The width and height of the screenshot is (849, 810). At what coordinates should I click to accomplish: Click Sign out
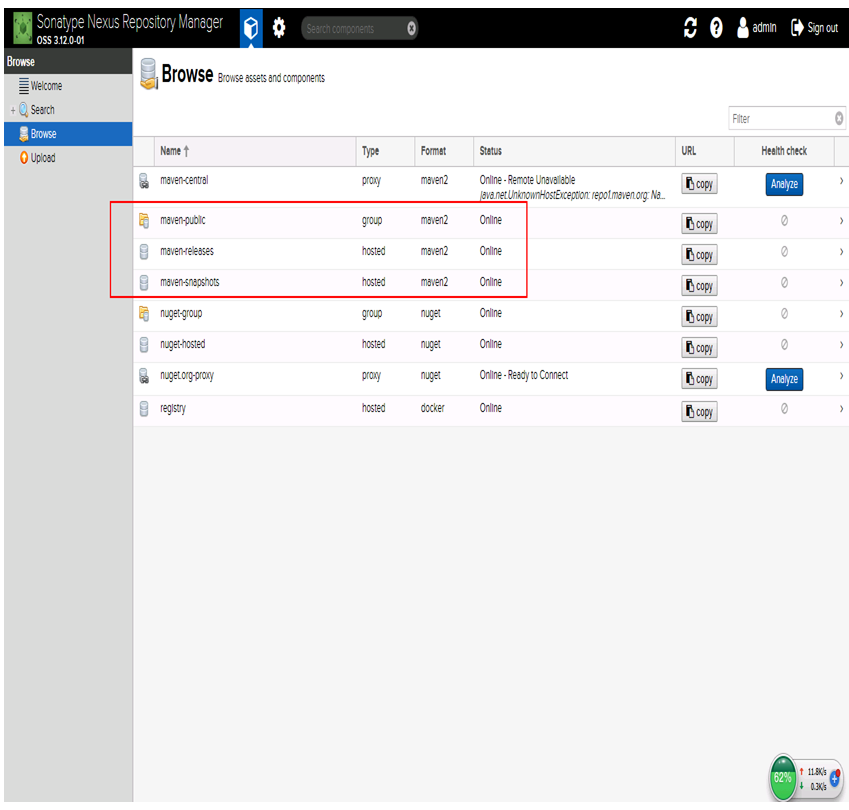[x=814, y=28]
